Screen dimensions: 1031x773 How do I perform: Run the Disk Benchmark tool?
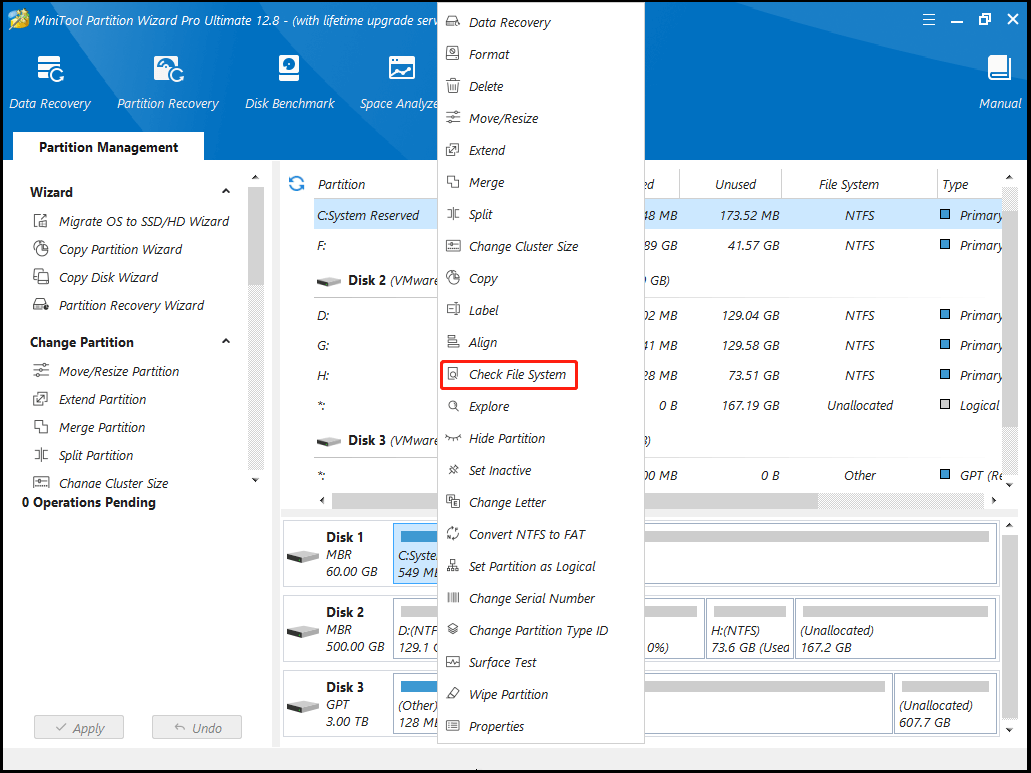point(289,80)
